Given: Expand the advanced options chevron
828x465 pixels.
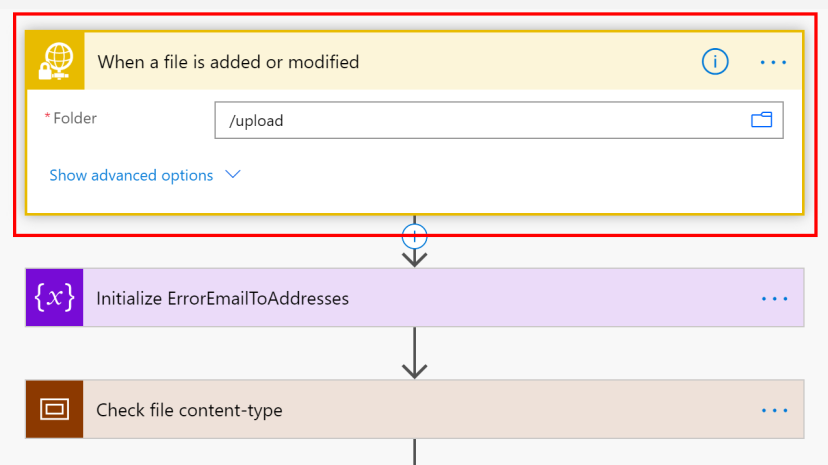Looking at the screenshot, I should coord(233,175).
